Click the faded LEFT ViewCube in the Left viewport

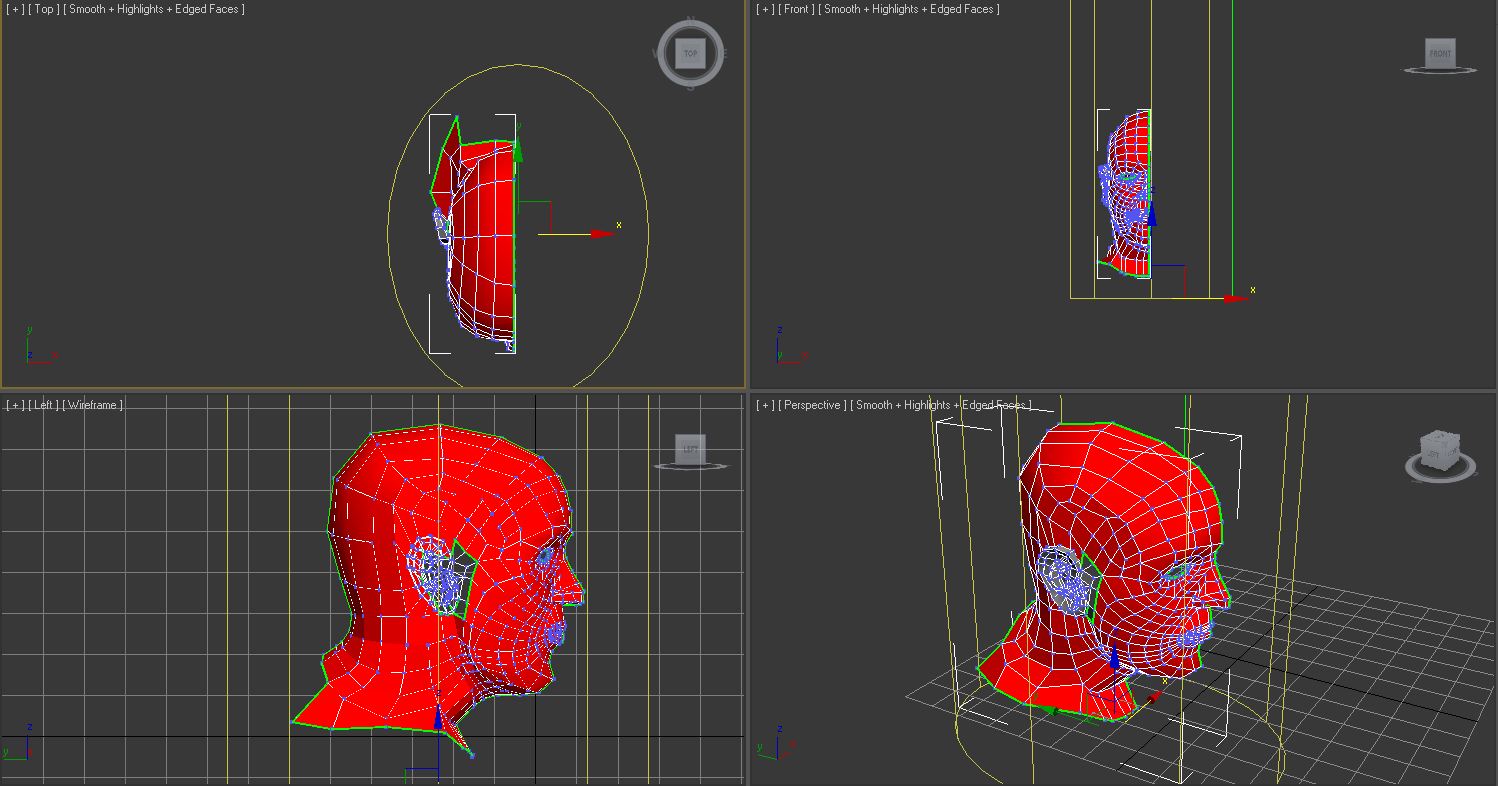point(689,448)
